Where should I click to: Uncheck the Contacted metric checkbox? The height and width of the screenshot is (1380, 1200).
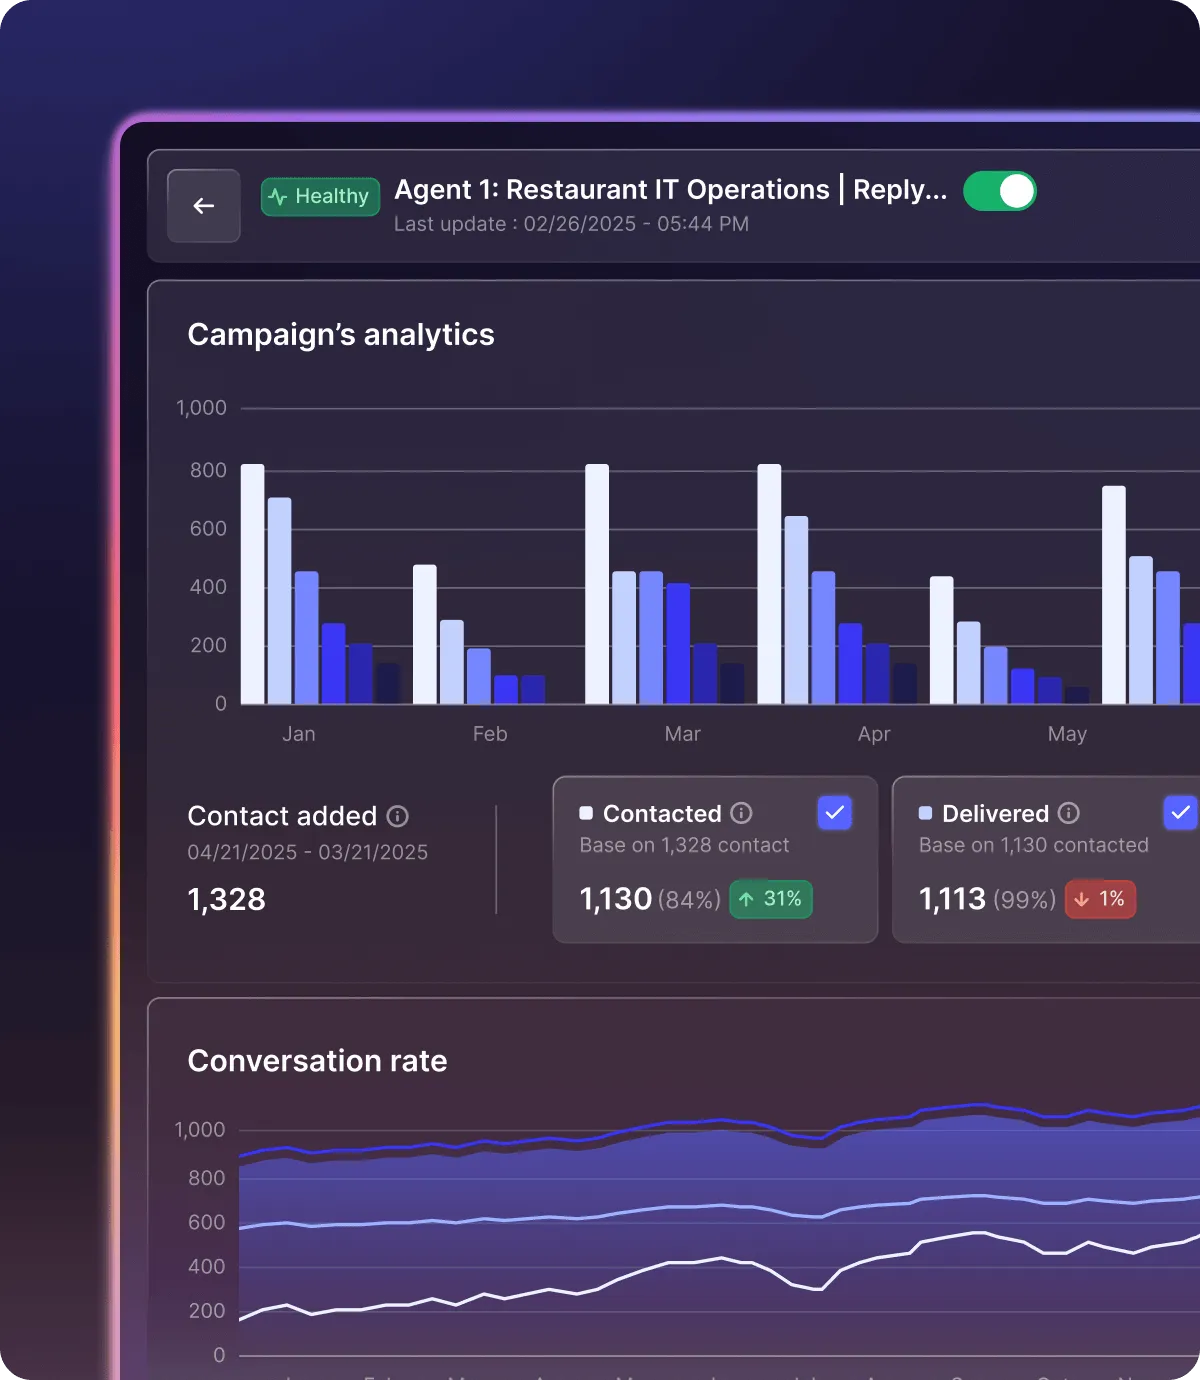click(834, 813)
